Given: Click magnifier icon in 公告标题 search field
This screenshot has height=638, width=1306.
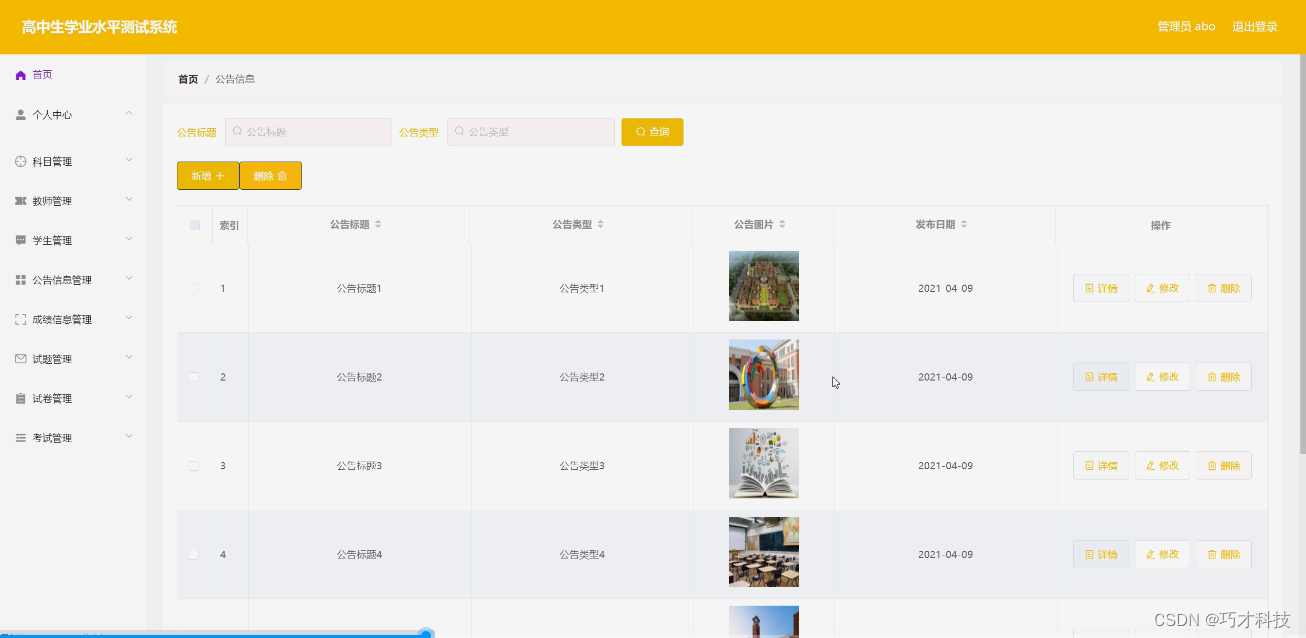Looking at the screenshot, I should [238, 132].
